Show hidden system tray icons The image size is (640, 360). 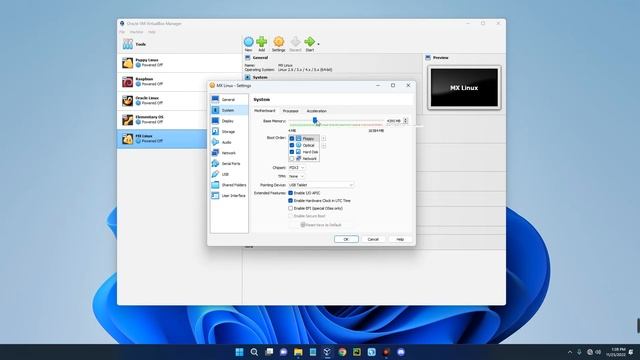pyautogui.click(x=570, y=352)
